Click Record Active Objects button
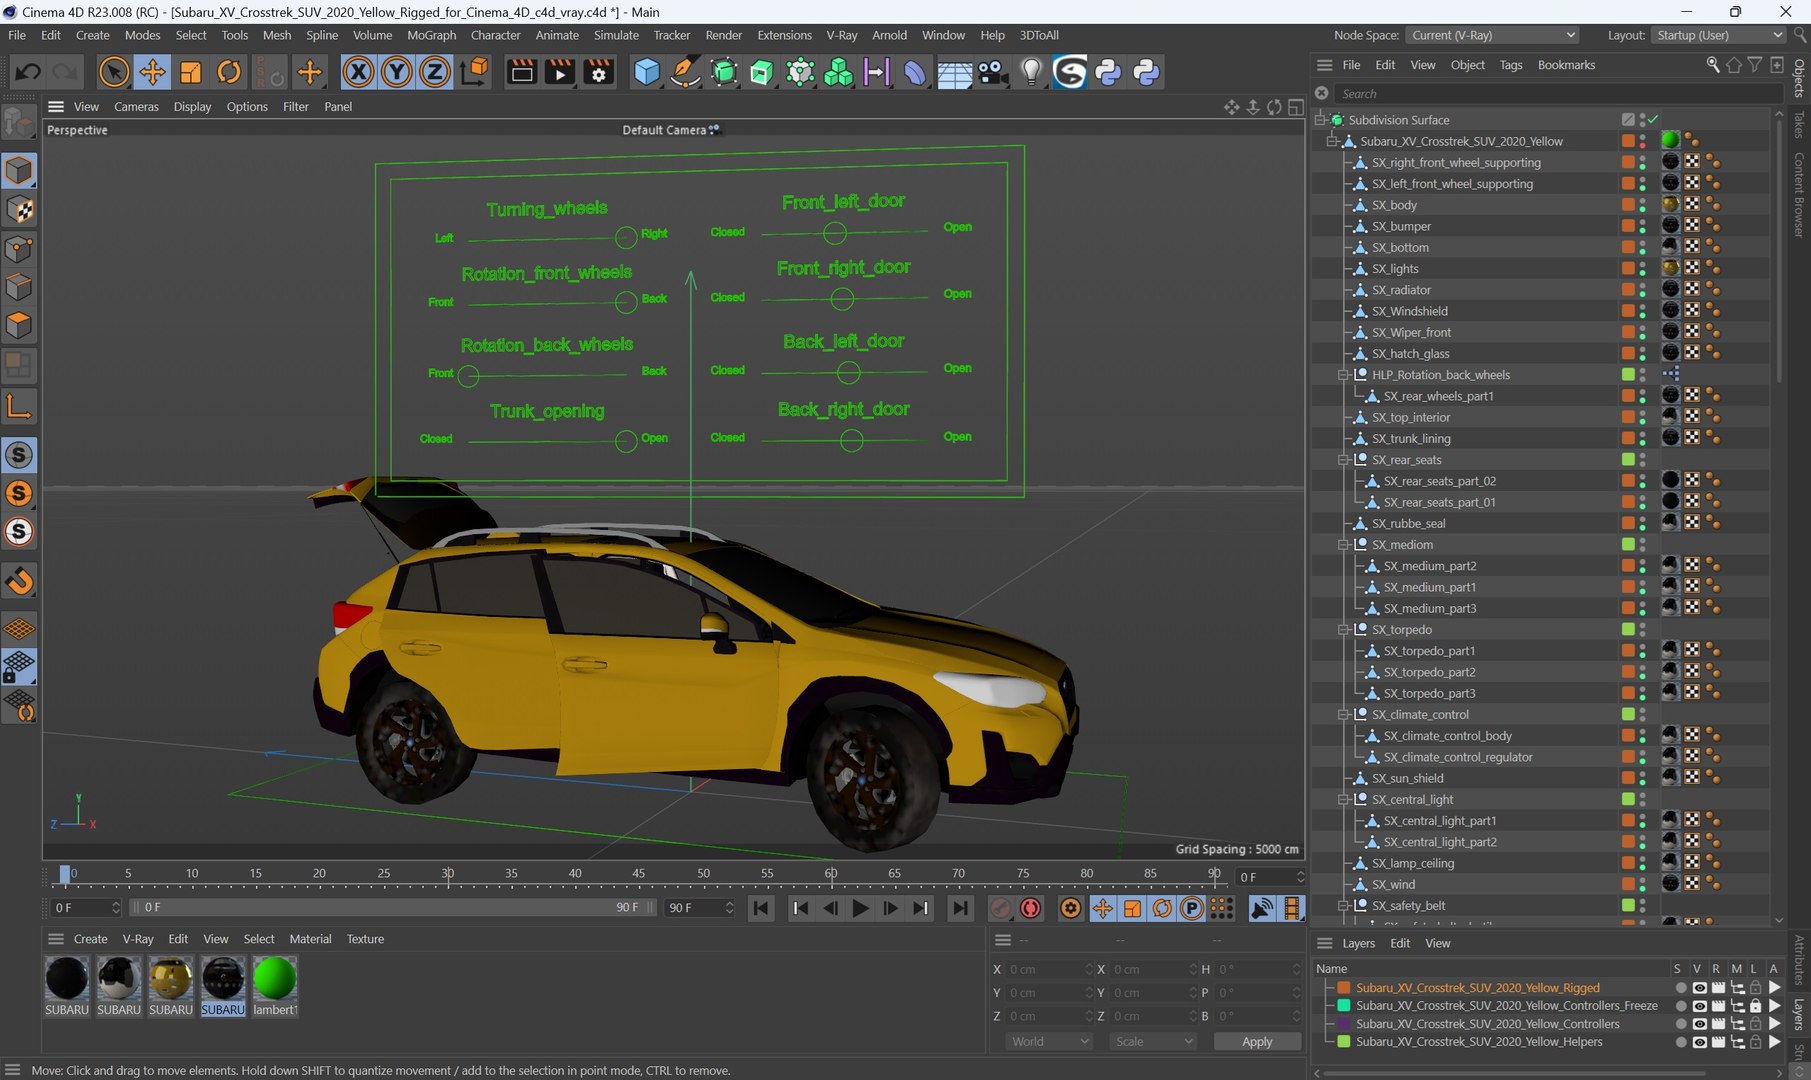The width and height of the screenshot is (1811, 1080). pyautogui.click(x=999, y=908)
